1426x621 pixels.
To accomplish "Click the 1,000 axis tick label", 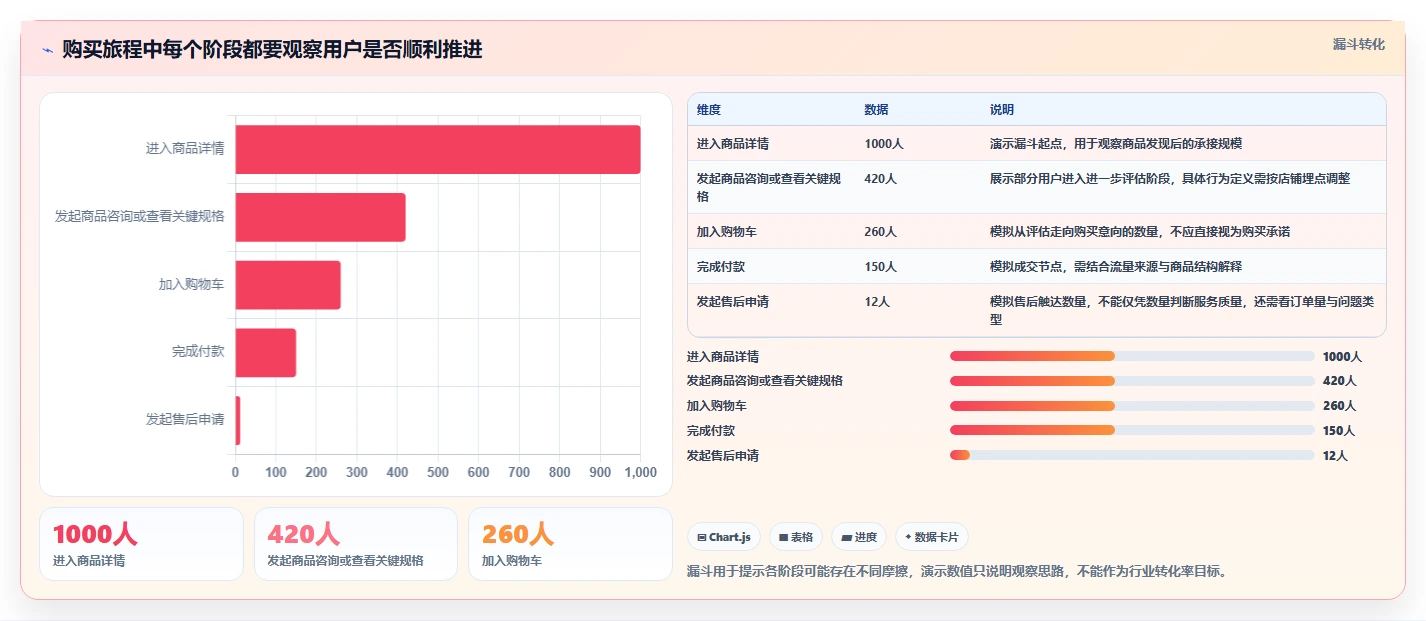I will (640, 472).
